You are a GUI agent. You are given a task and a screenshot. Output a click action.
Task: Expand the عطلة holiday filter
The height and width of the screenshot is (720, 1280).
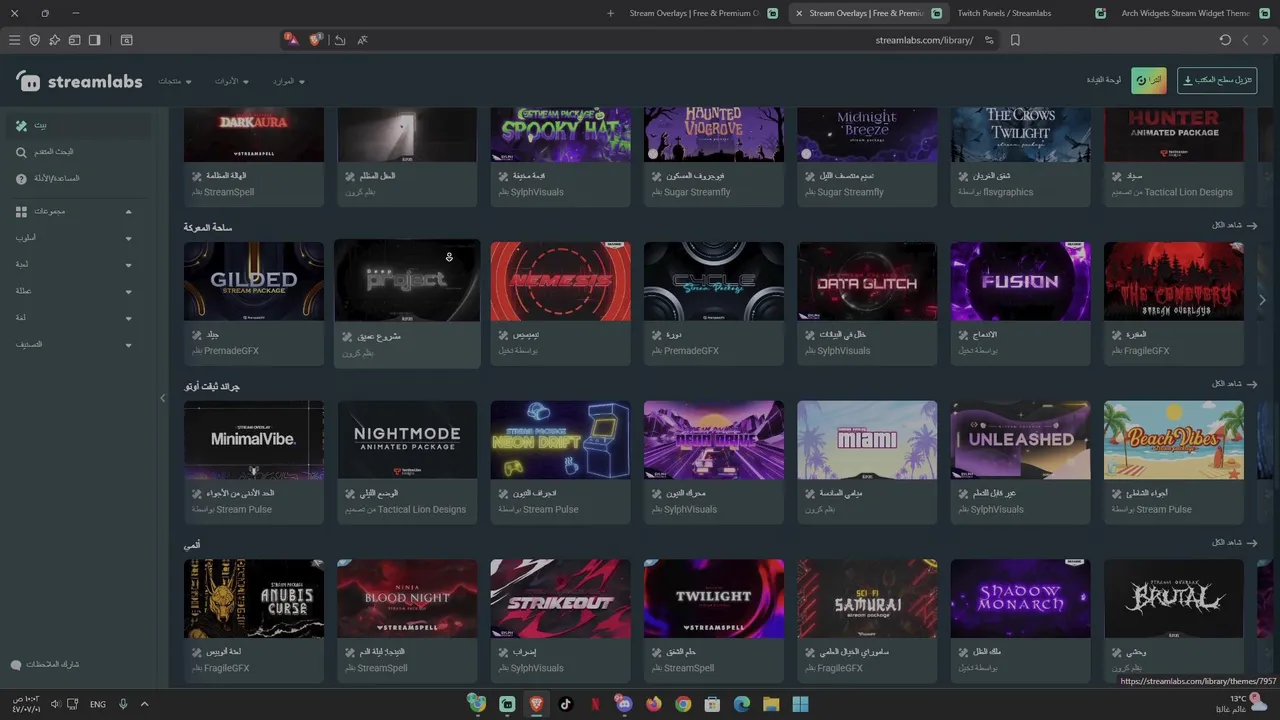pos(128,291)
